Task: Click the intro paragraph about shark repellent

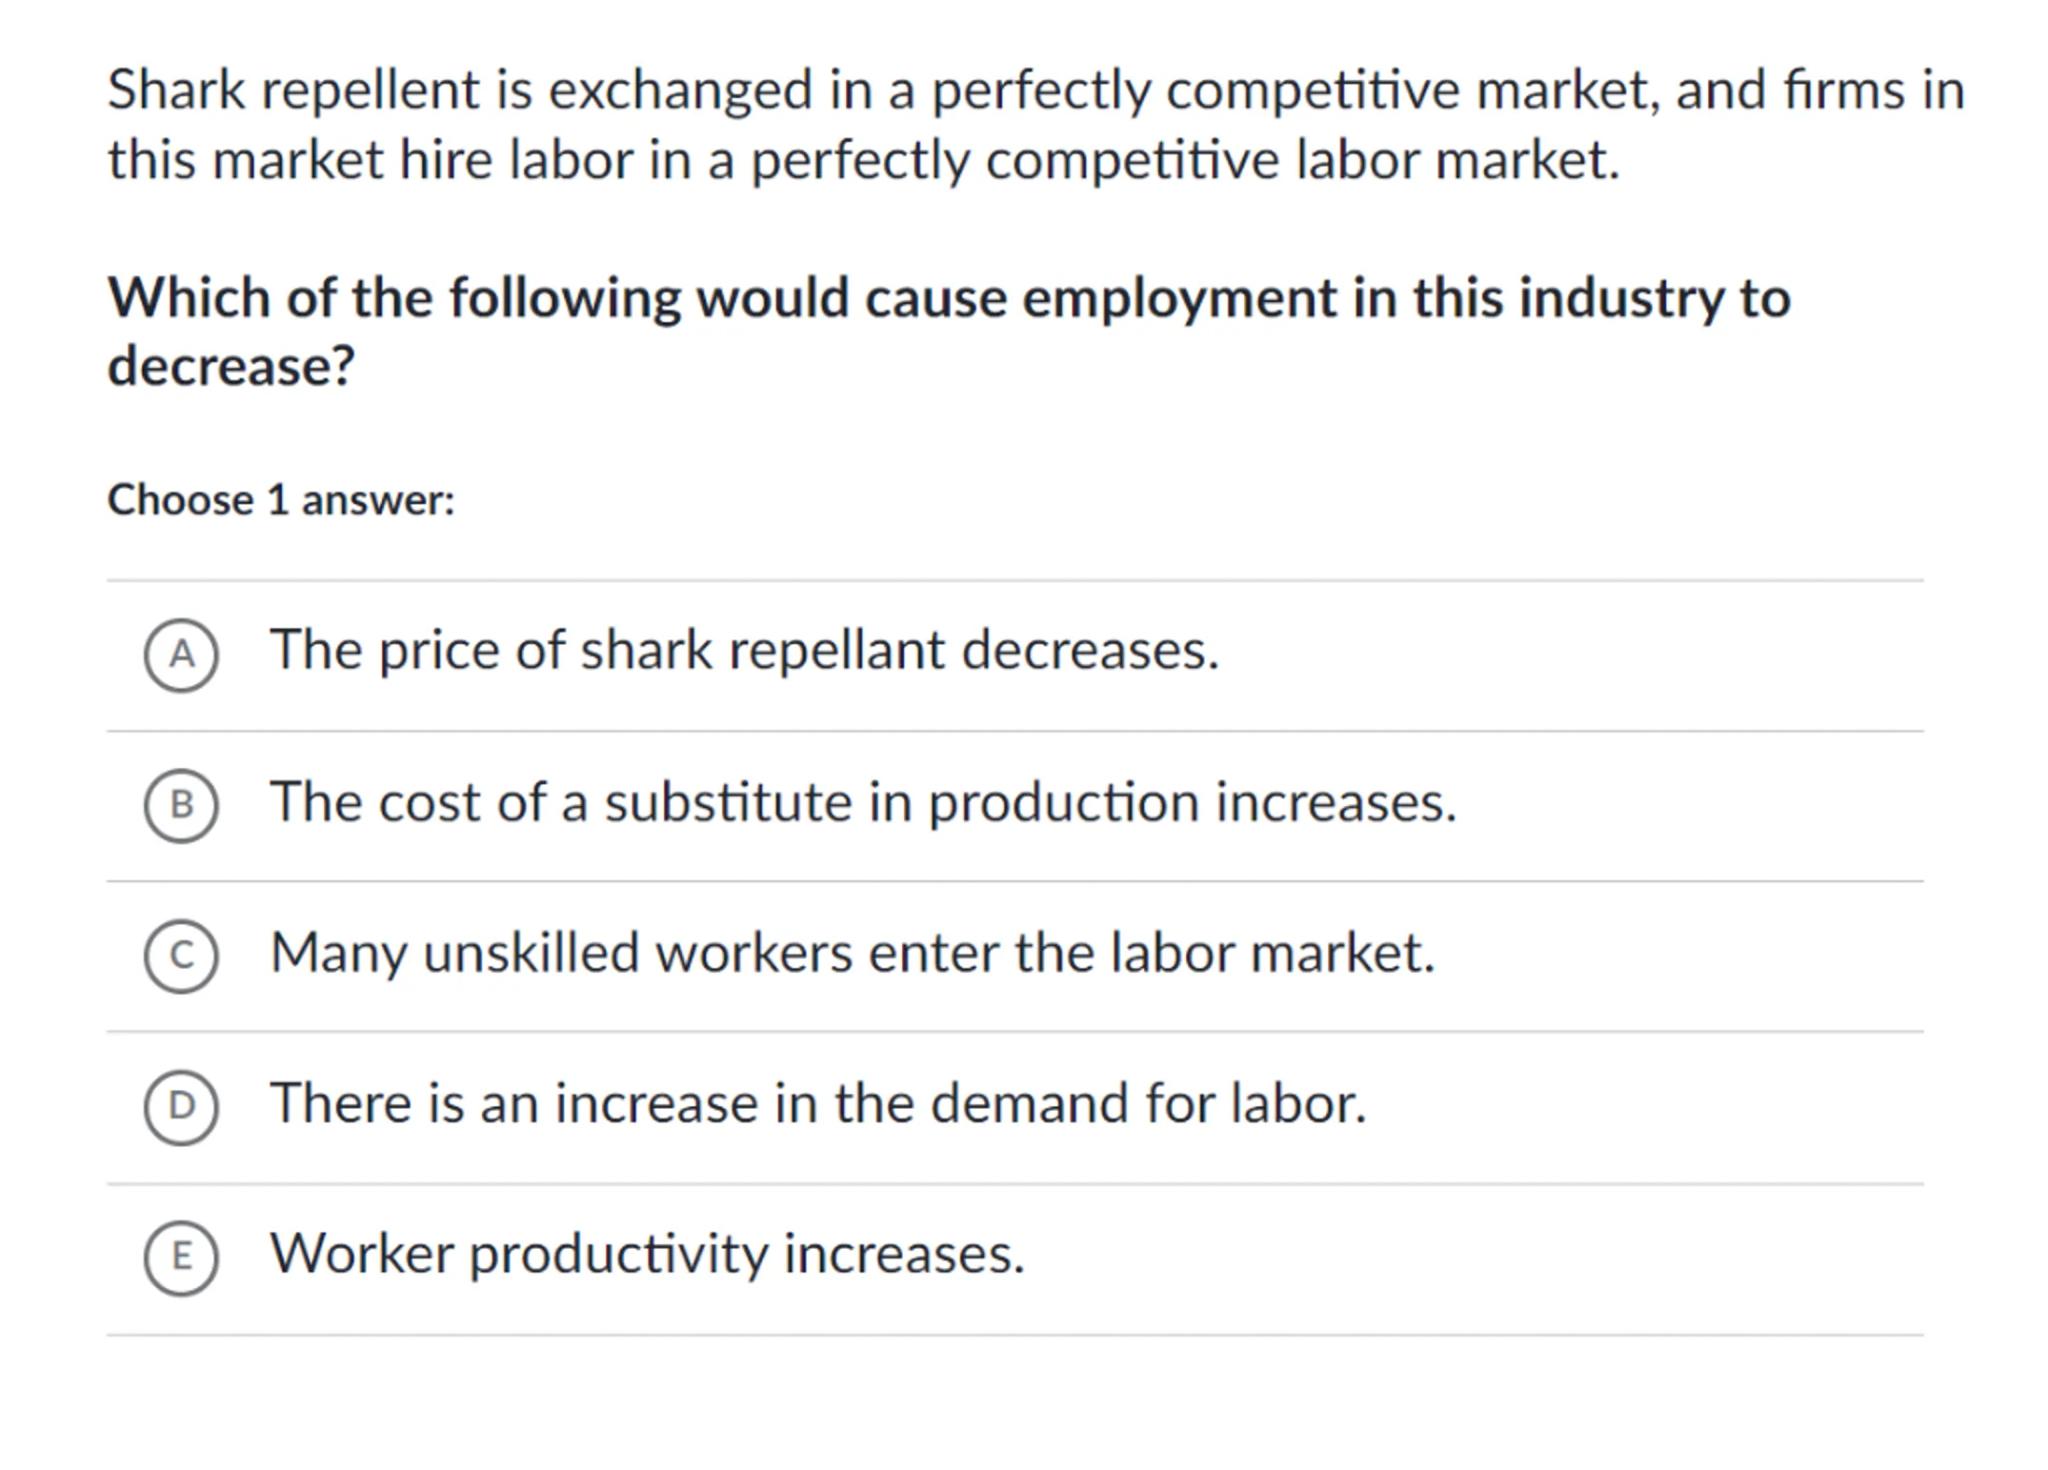Action: pyautogui.click(x=1036, y=124)
